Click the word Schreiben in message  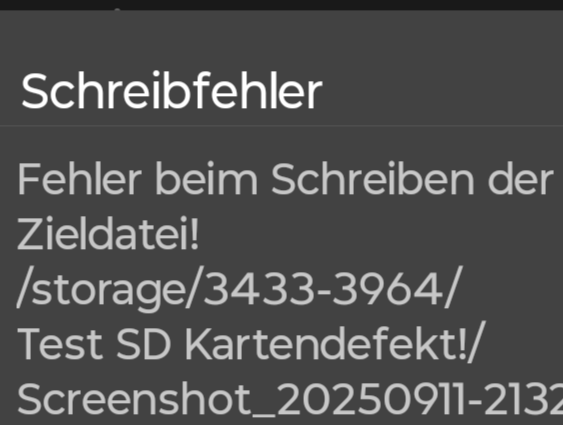point(373,178)
